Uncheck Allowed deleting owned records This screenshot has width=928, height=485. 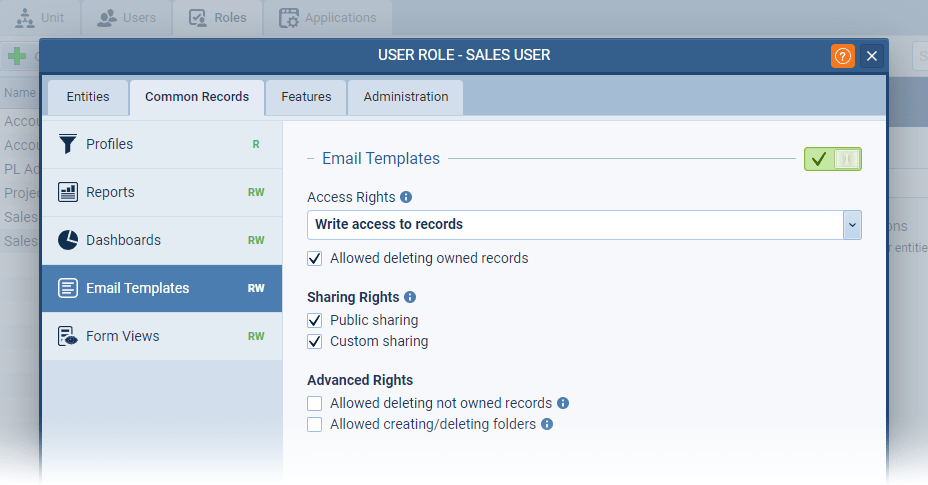(315, 258)
